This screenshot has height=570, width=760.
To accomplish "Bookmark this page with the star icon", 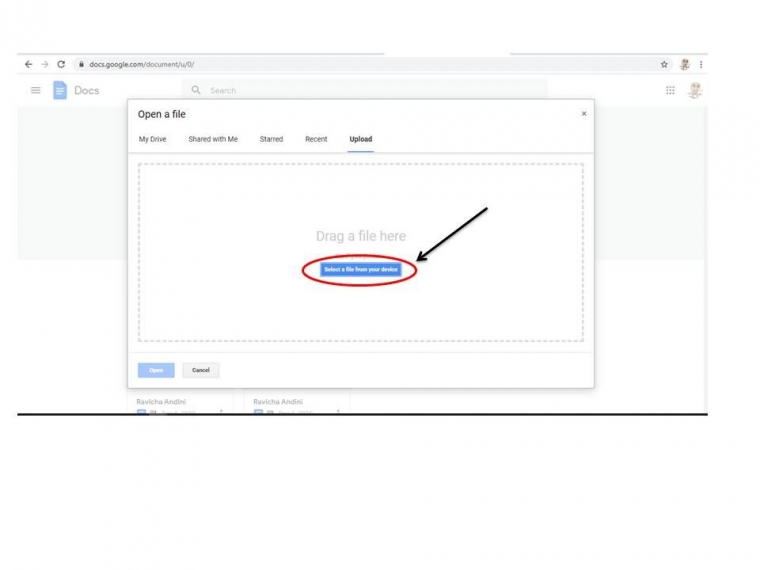I will pyautogui.click(x=664, y=64).
